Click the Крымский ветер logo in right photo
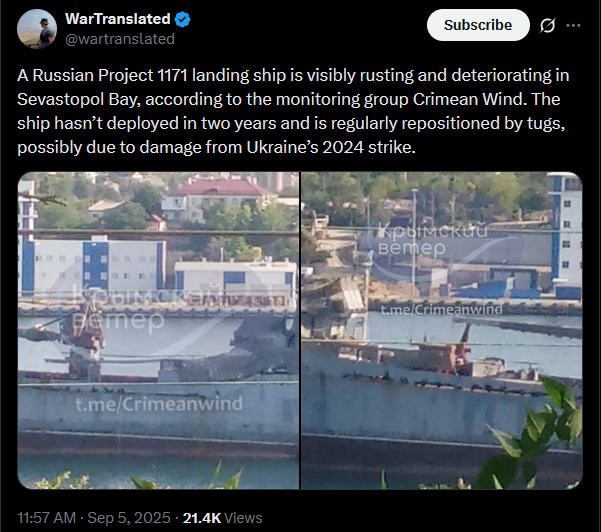 click(432, 239)
